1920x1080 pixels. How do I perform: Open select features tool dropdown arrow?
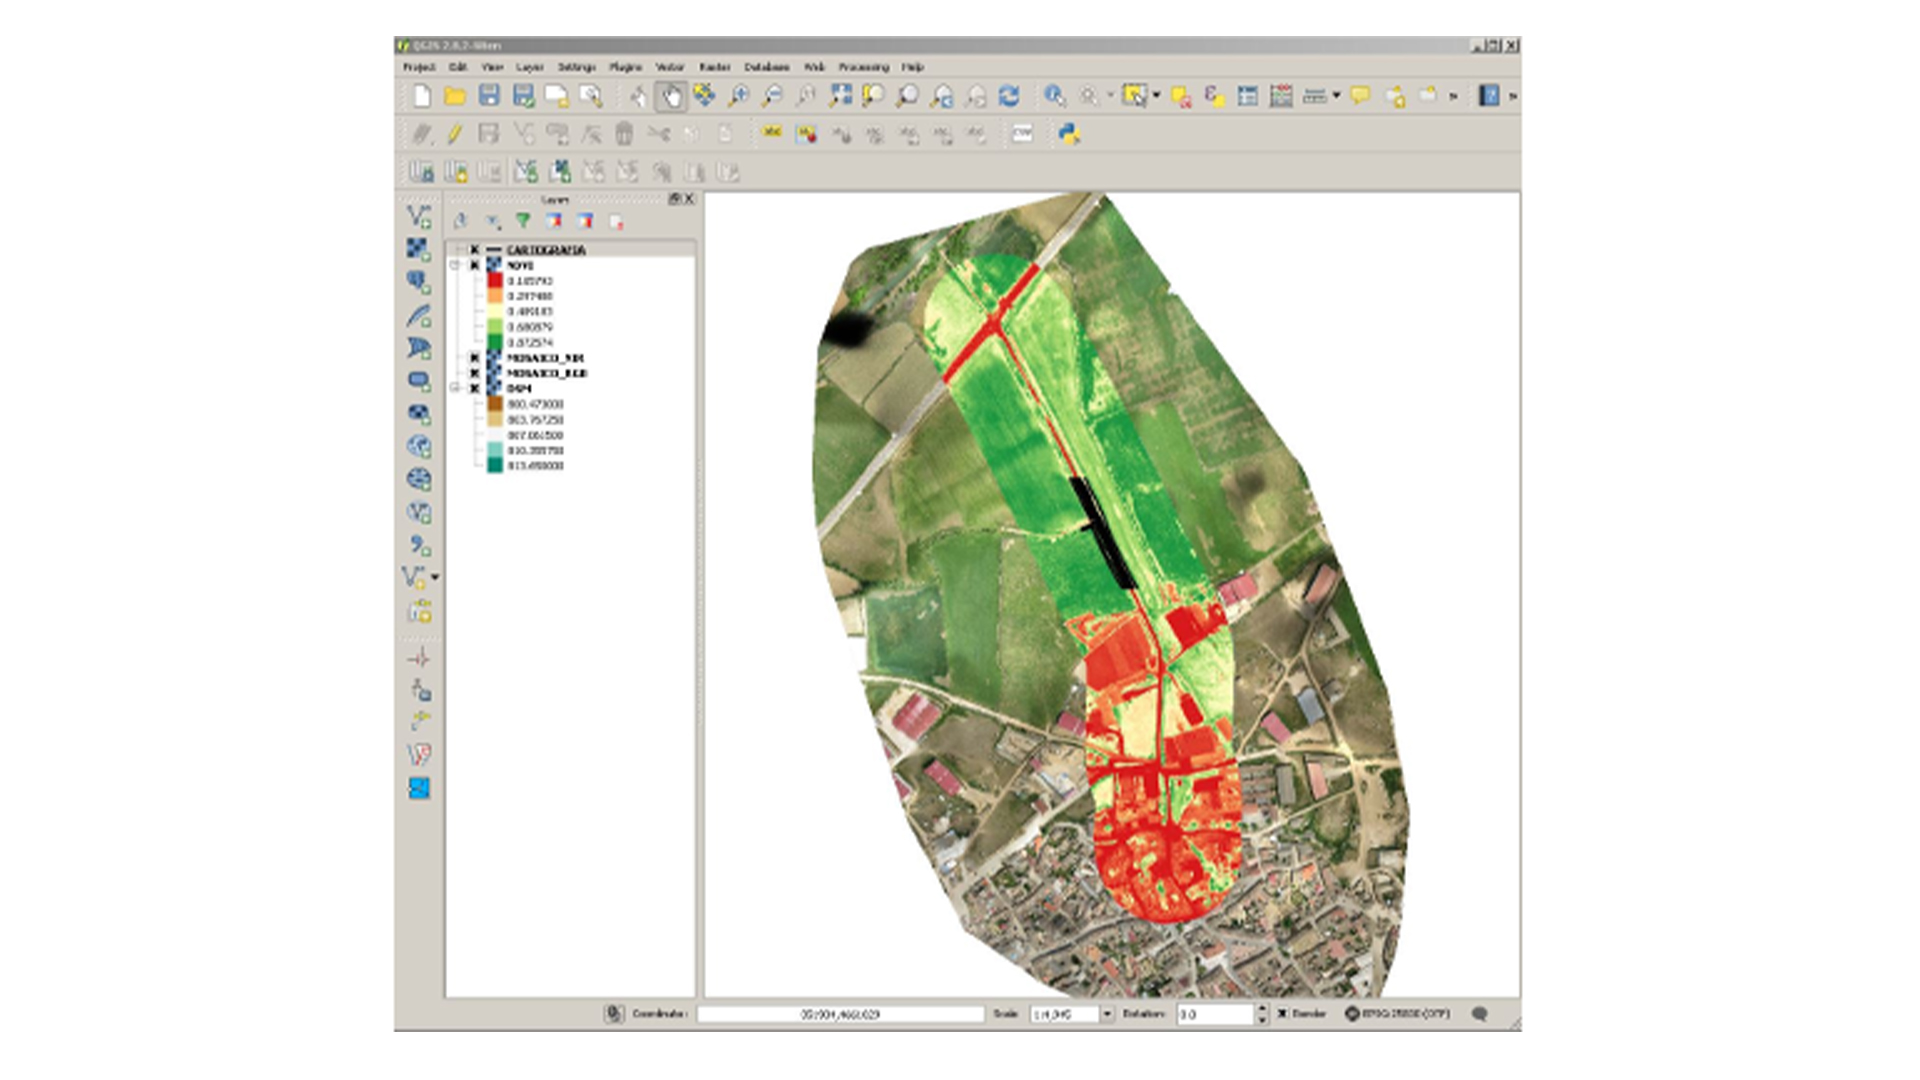[1157, 96]
